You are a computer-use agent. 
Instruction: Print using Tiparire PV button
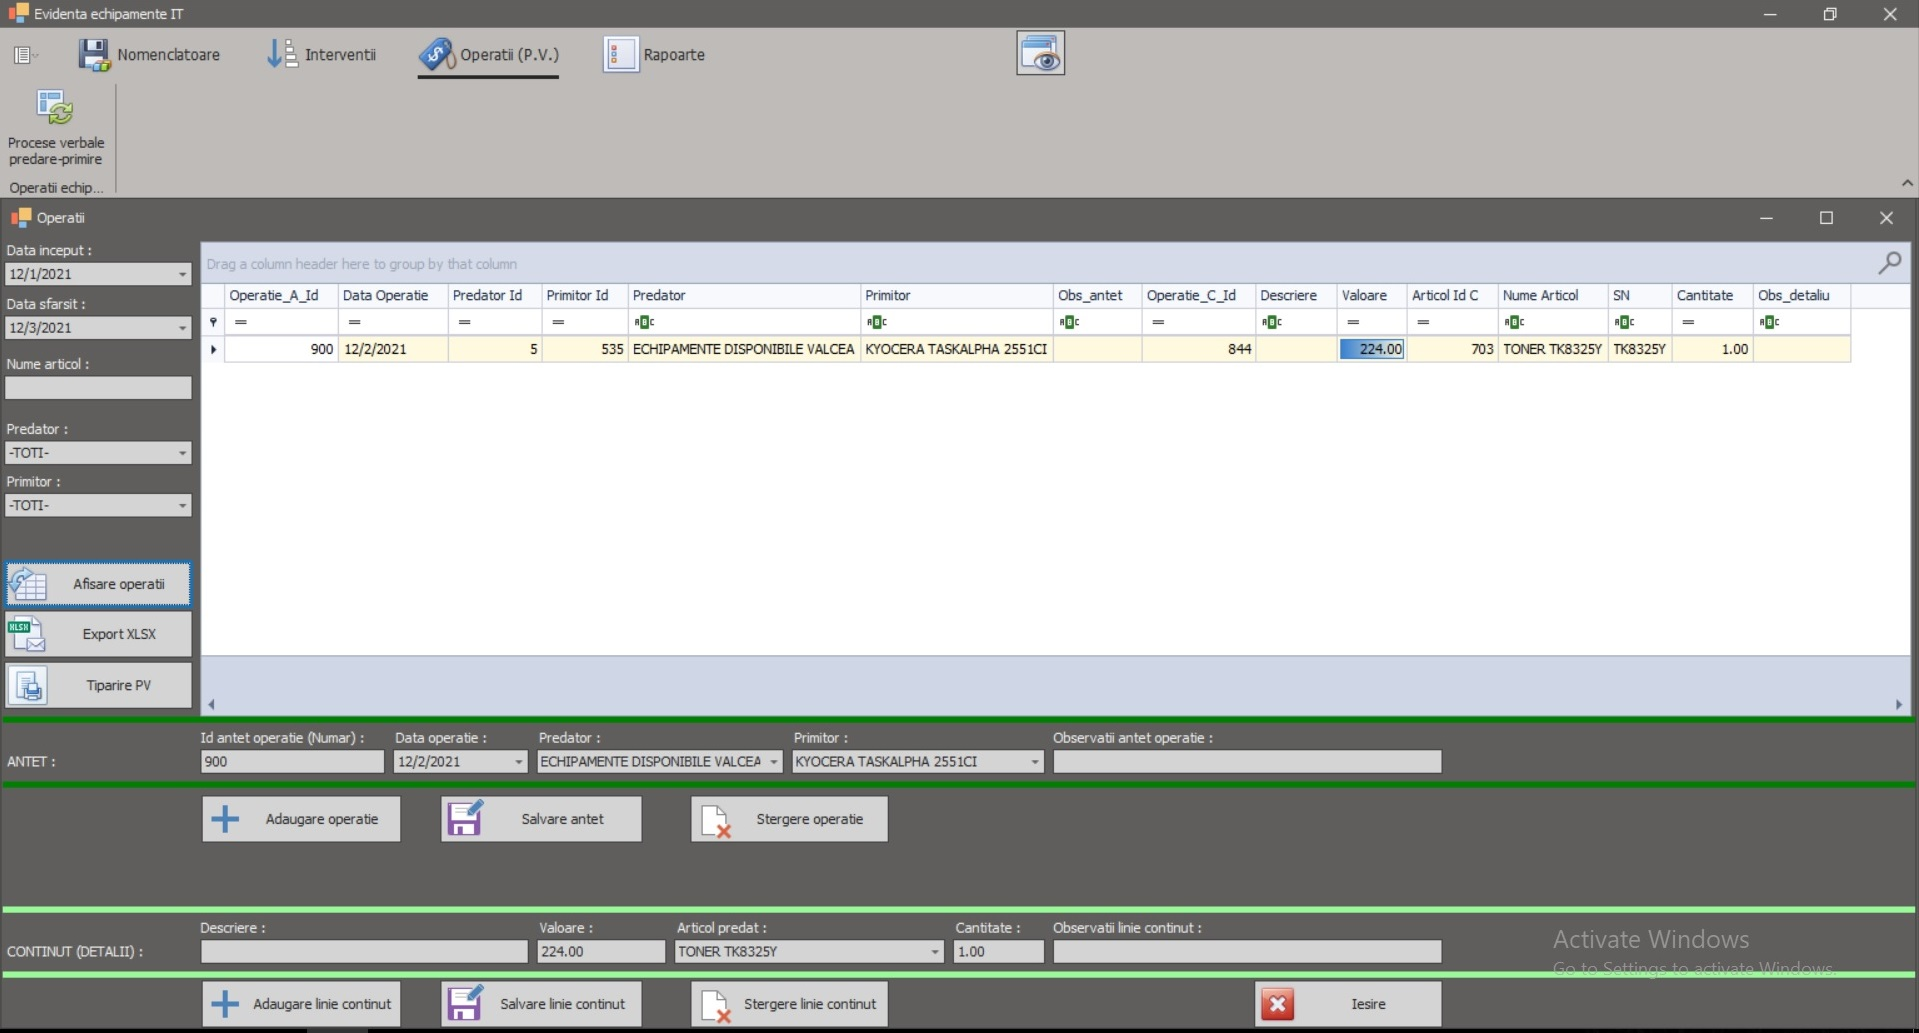tap(98, 685)
